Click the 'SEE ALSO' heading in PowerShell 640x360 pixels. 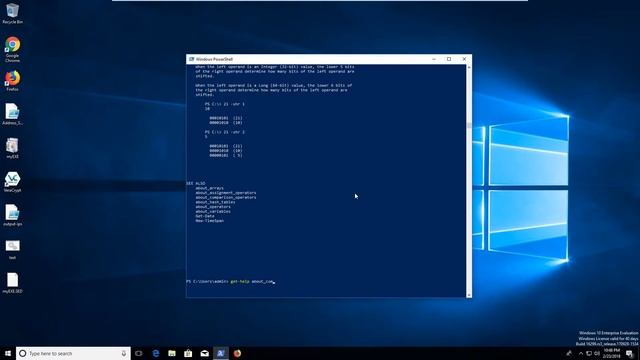point(196,184)
